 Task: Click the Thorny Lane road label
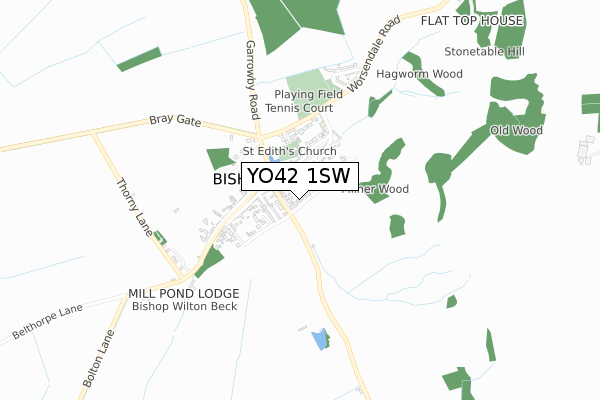[x=134, y=207]
